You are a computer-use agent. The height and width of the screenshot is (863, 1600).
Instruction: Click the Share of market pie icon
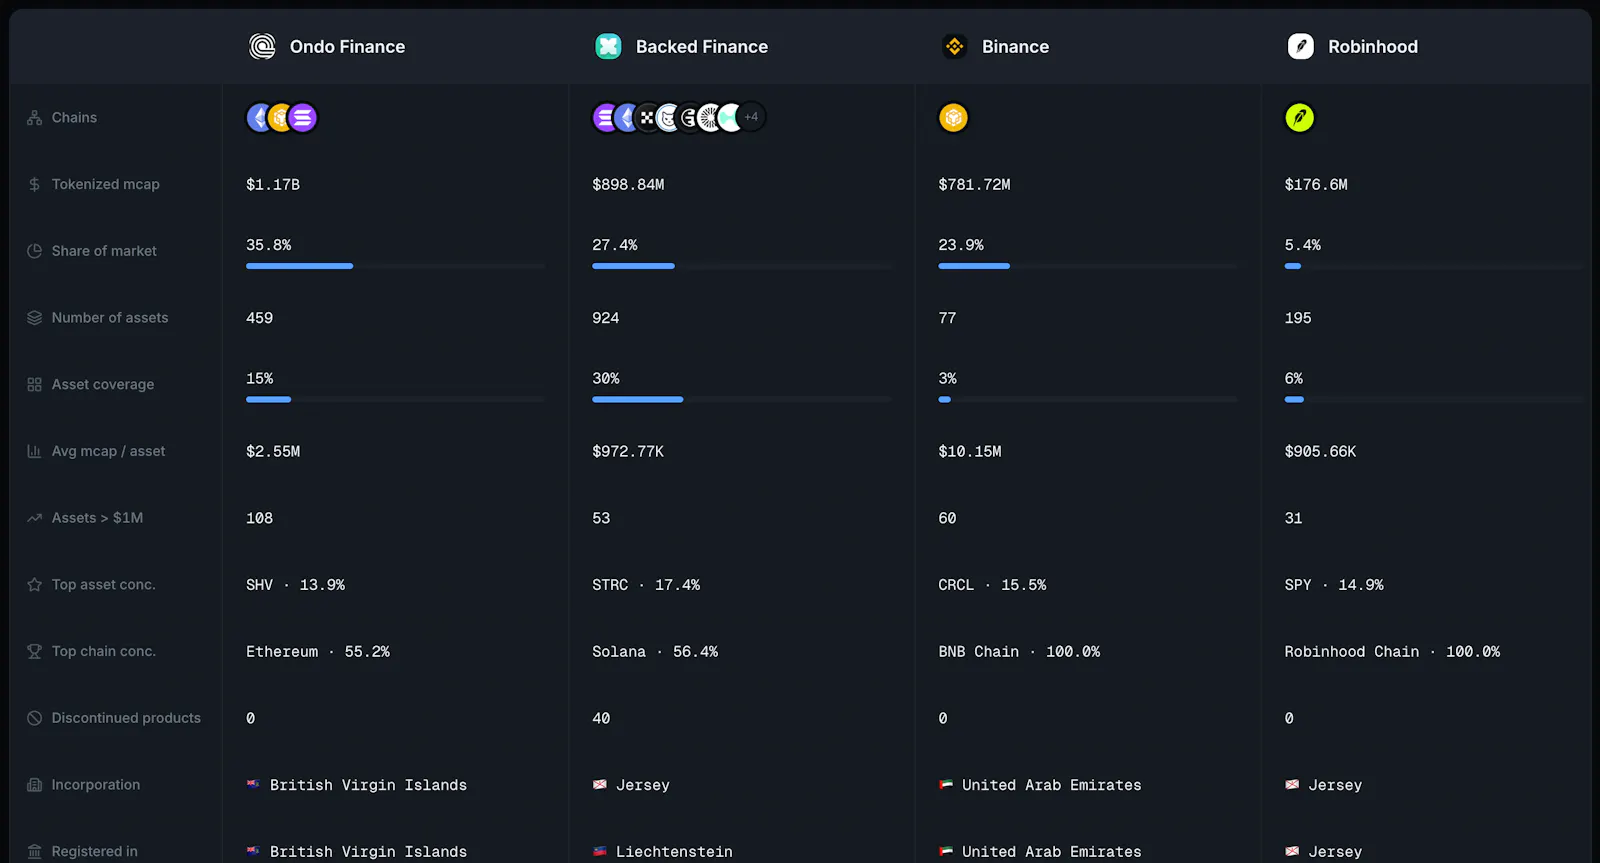pos(34,251)
